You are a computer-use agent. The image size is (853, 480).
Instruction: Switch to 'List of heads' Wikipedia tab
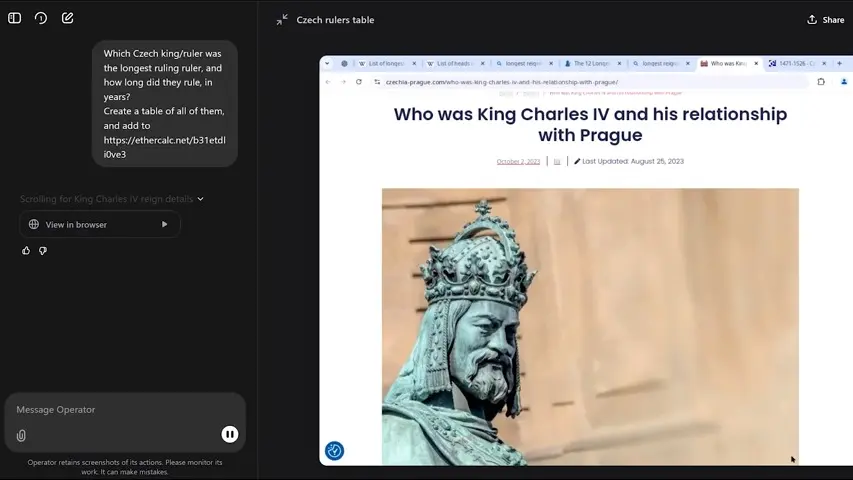pyautogui.click(x=456, y=64)
